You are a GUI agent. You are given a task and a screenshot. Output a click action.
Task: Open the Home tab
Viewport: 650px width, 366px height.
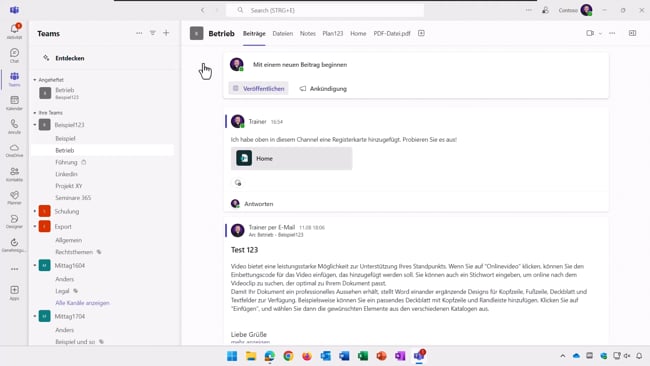(358, 33)
